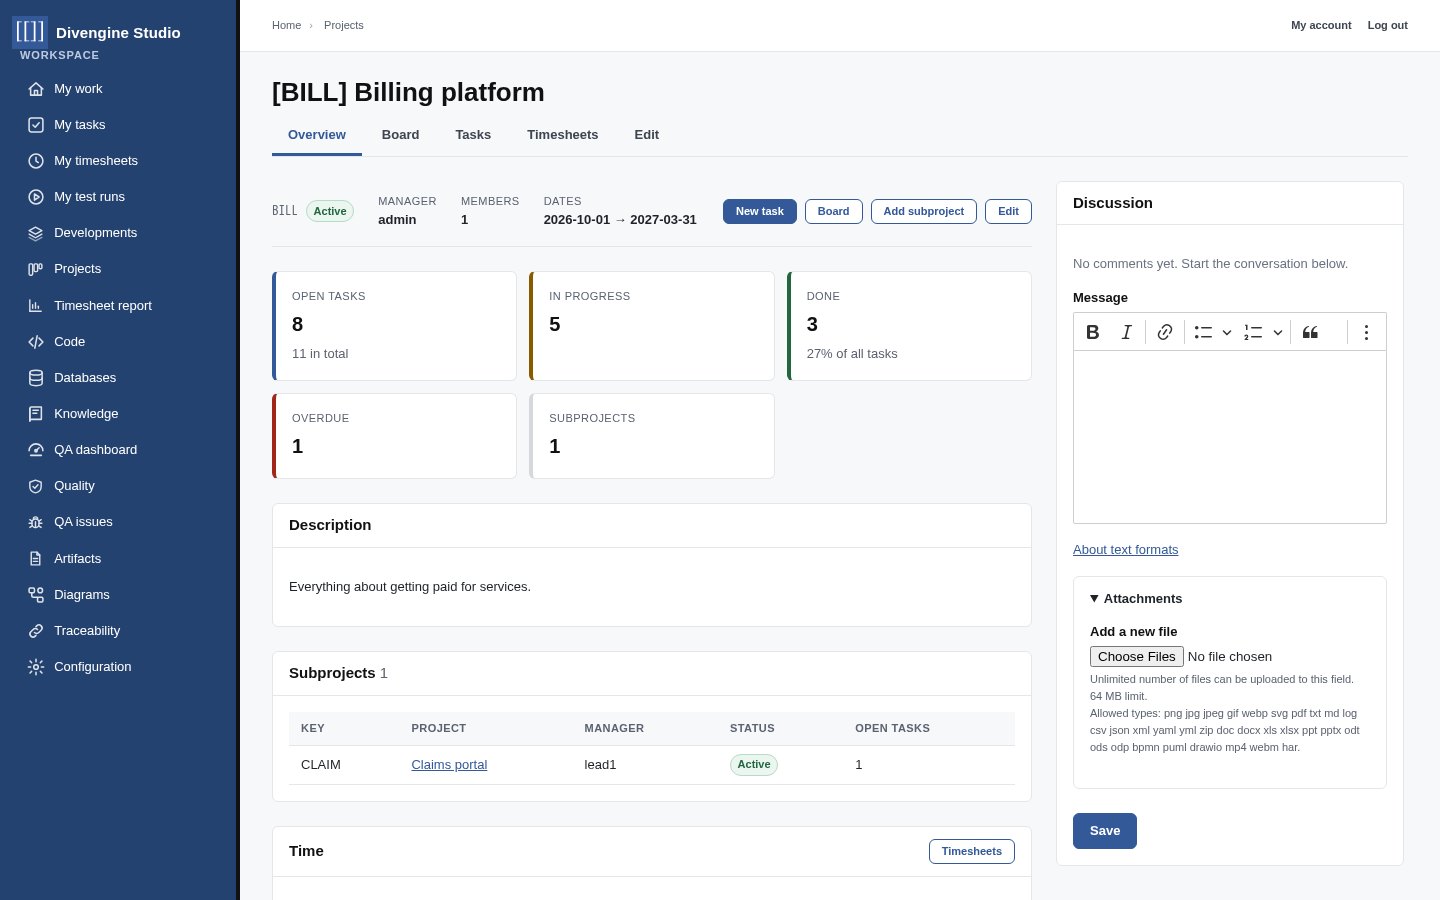The height and width of the screenshot is (900, 1440).
Task: Click the Timesheets button in Time section
Action: point(972,852)
